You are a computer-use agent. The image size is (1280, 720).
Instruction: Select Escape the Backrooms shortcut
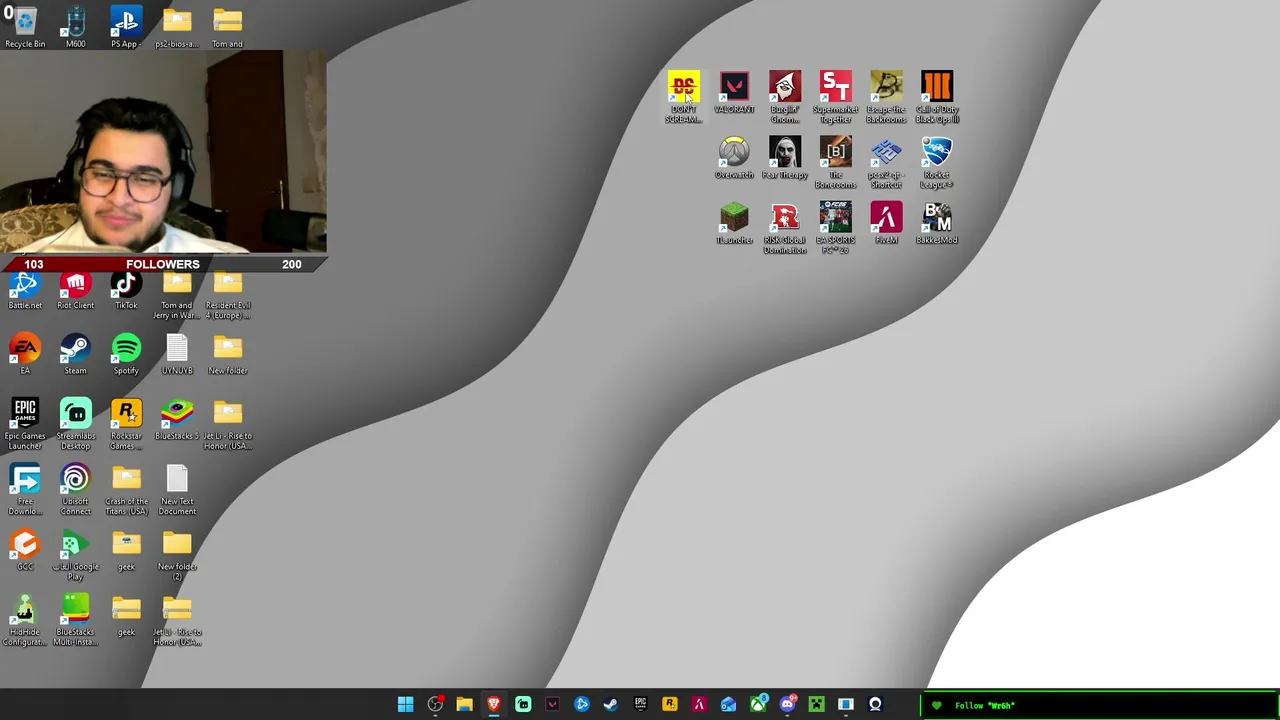[x=886, y=97]
